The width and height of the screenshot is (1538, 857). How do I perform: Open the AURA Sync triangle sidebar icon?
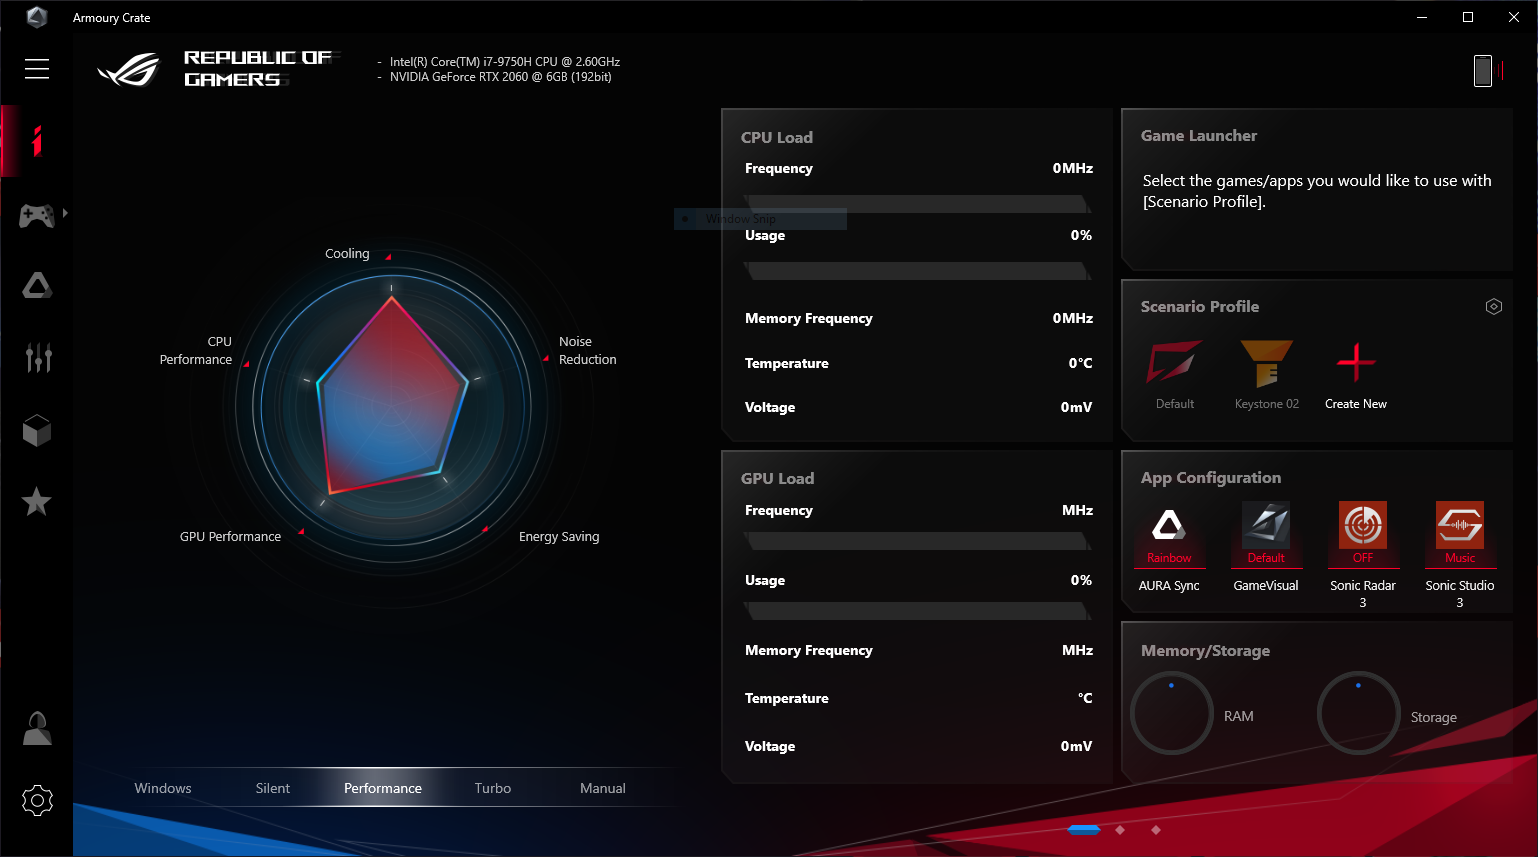[x=37, y=286]
